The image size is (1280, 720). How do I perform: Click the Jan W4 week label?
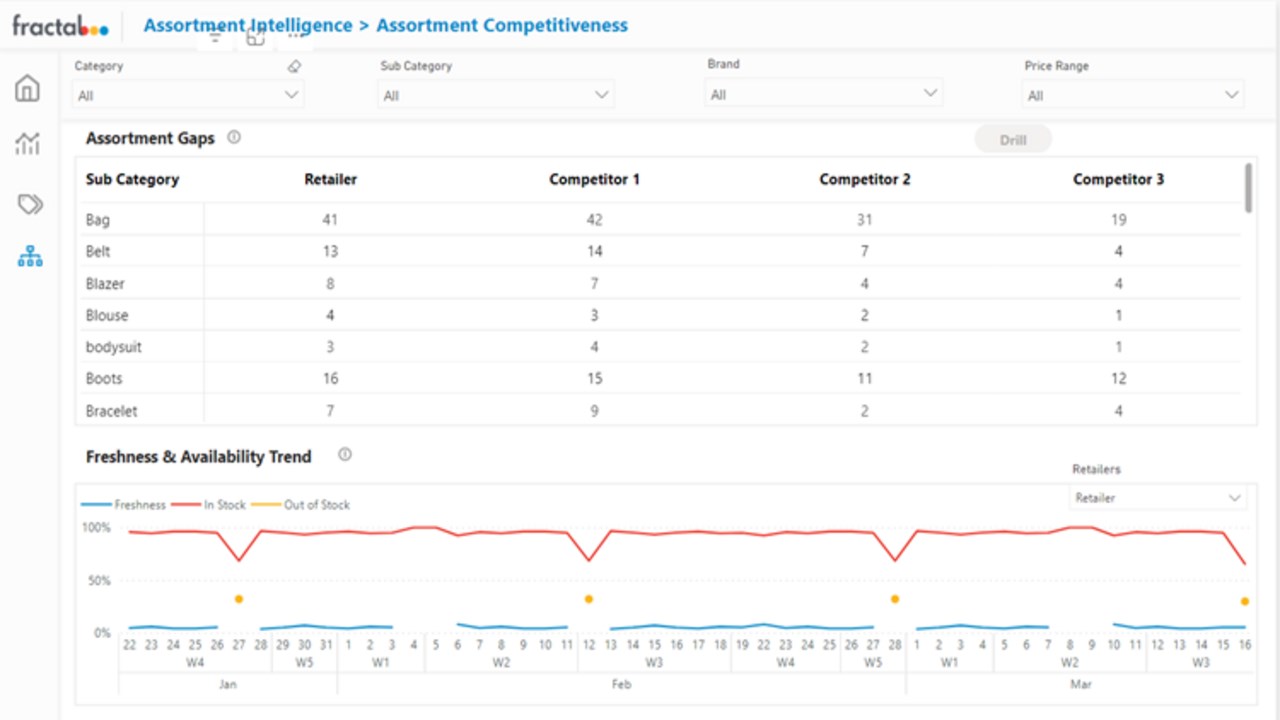[x=195, y=663]
